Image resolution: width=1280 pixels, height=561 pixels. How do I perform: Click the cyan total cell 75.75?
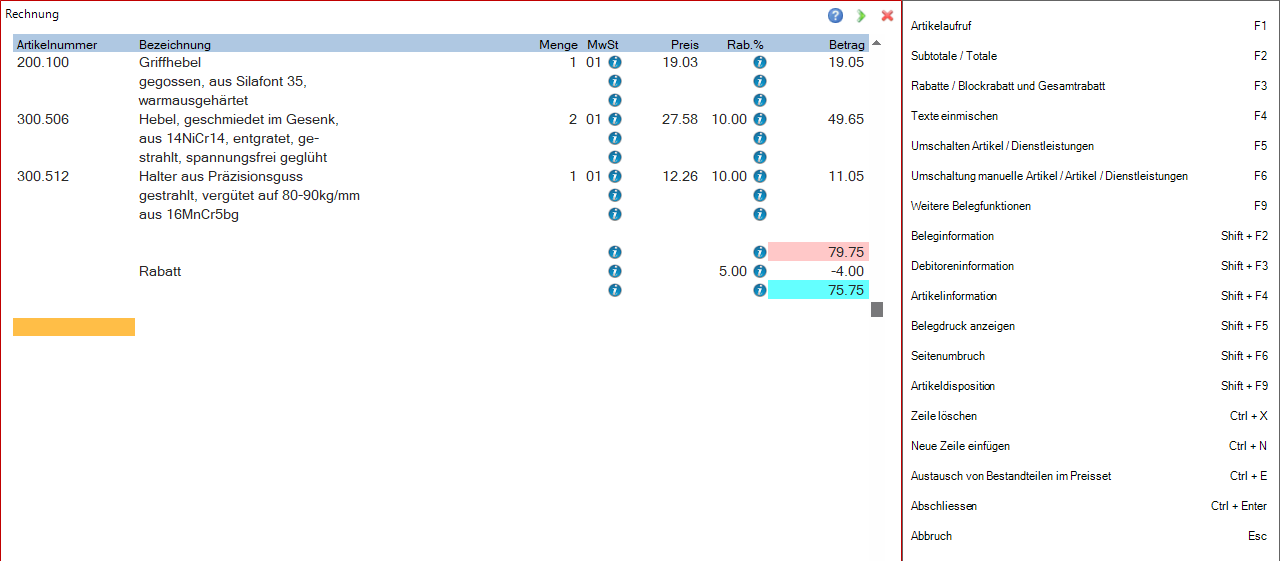click(818, 290)
